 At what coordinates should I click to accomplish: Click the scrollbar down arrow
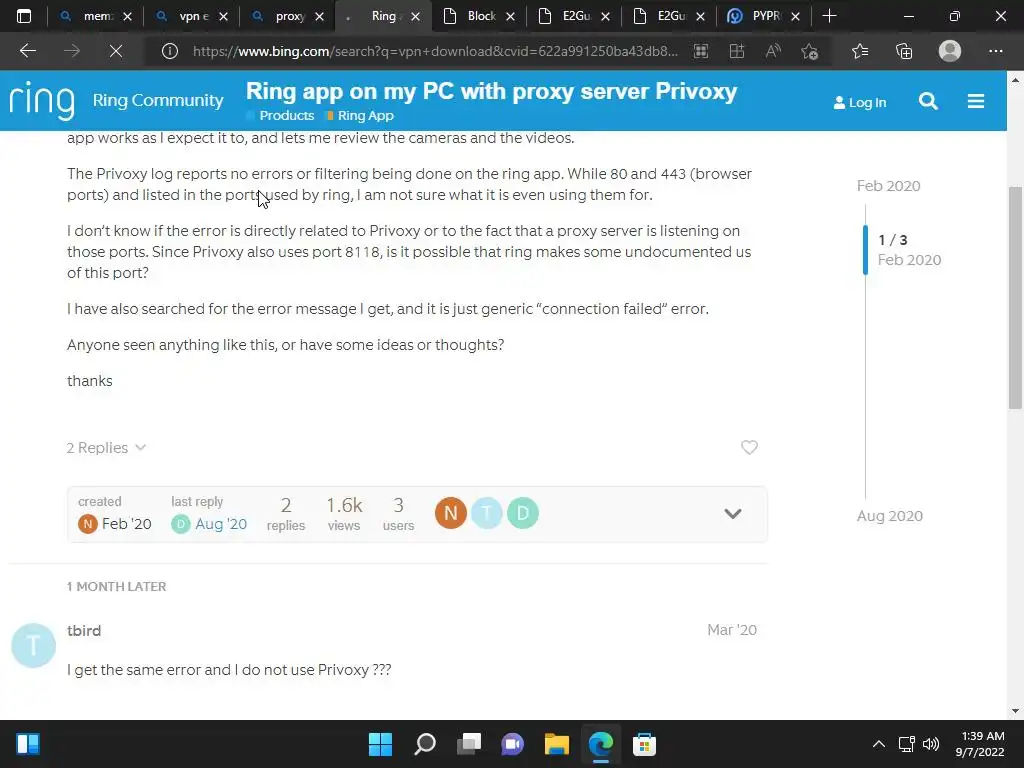(x=1015, y=711)
